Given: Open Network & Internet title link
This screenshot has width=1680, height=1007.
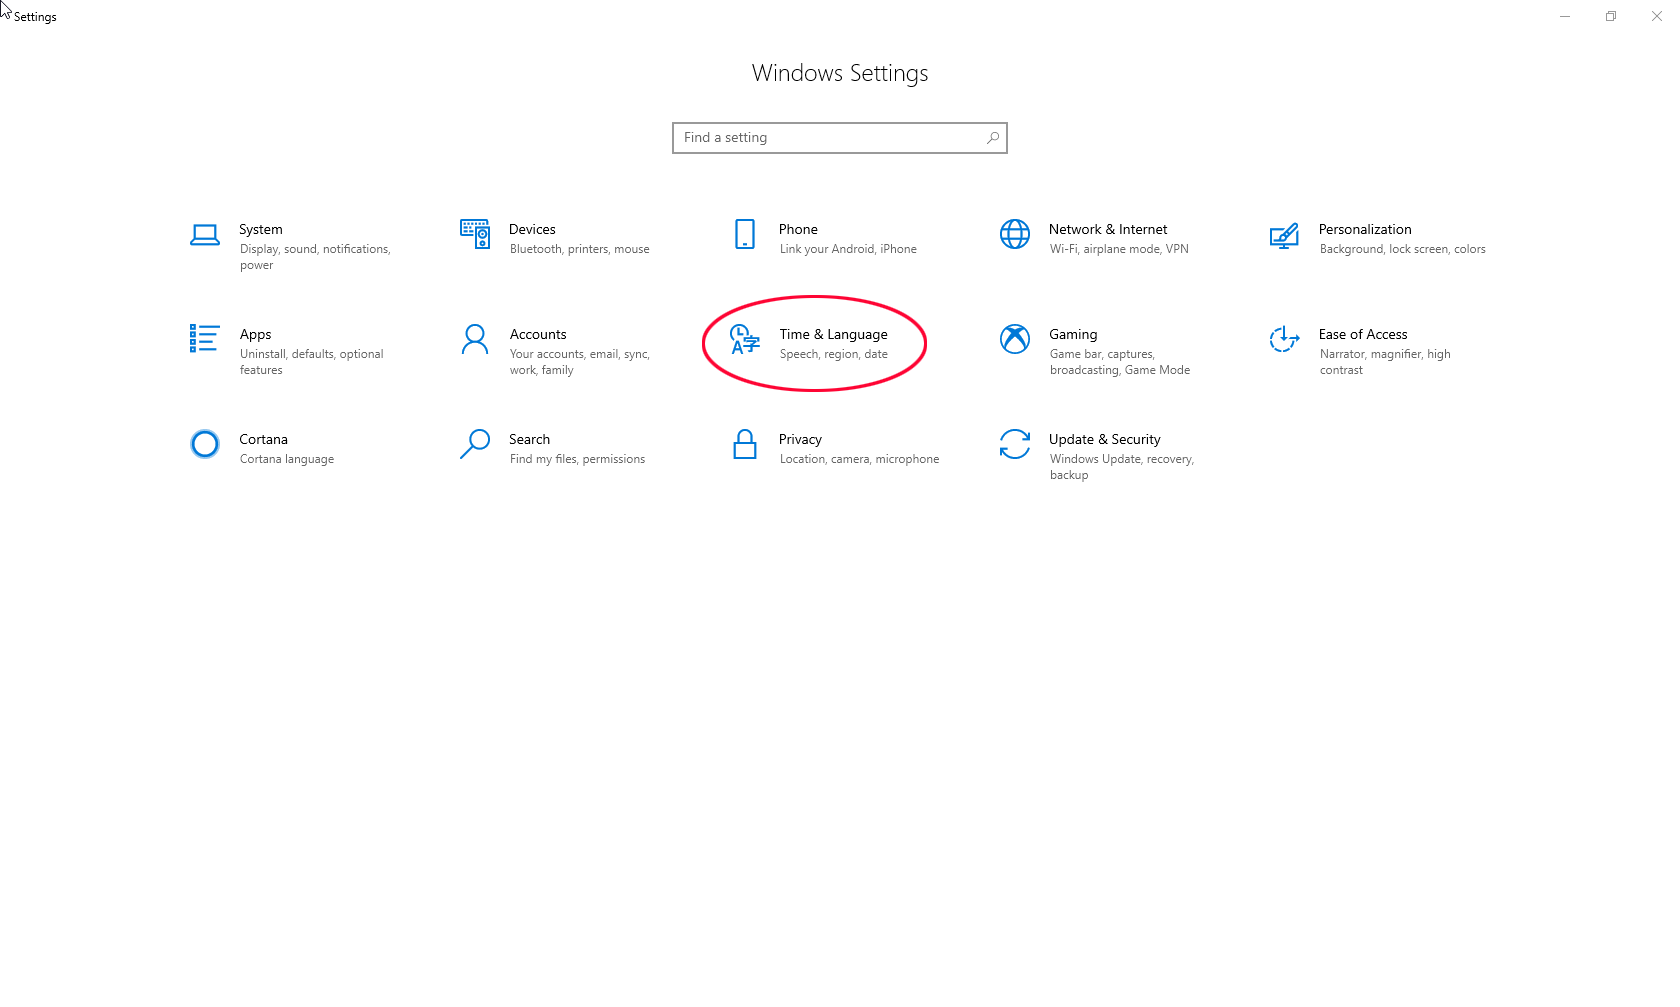Looking at the screenshot, I should (x=1108, y=229).
